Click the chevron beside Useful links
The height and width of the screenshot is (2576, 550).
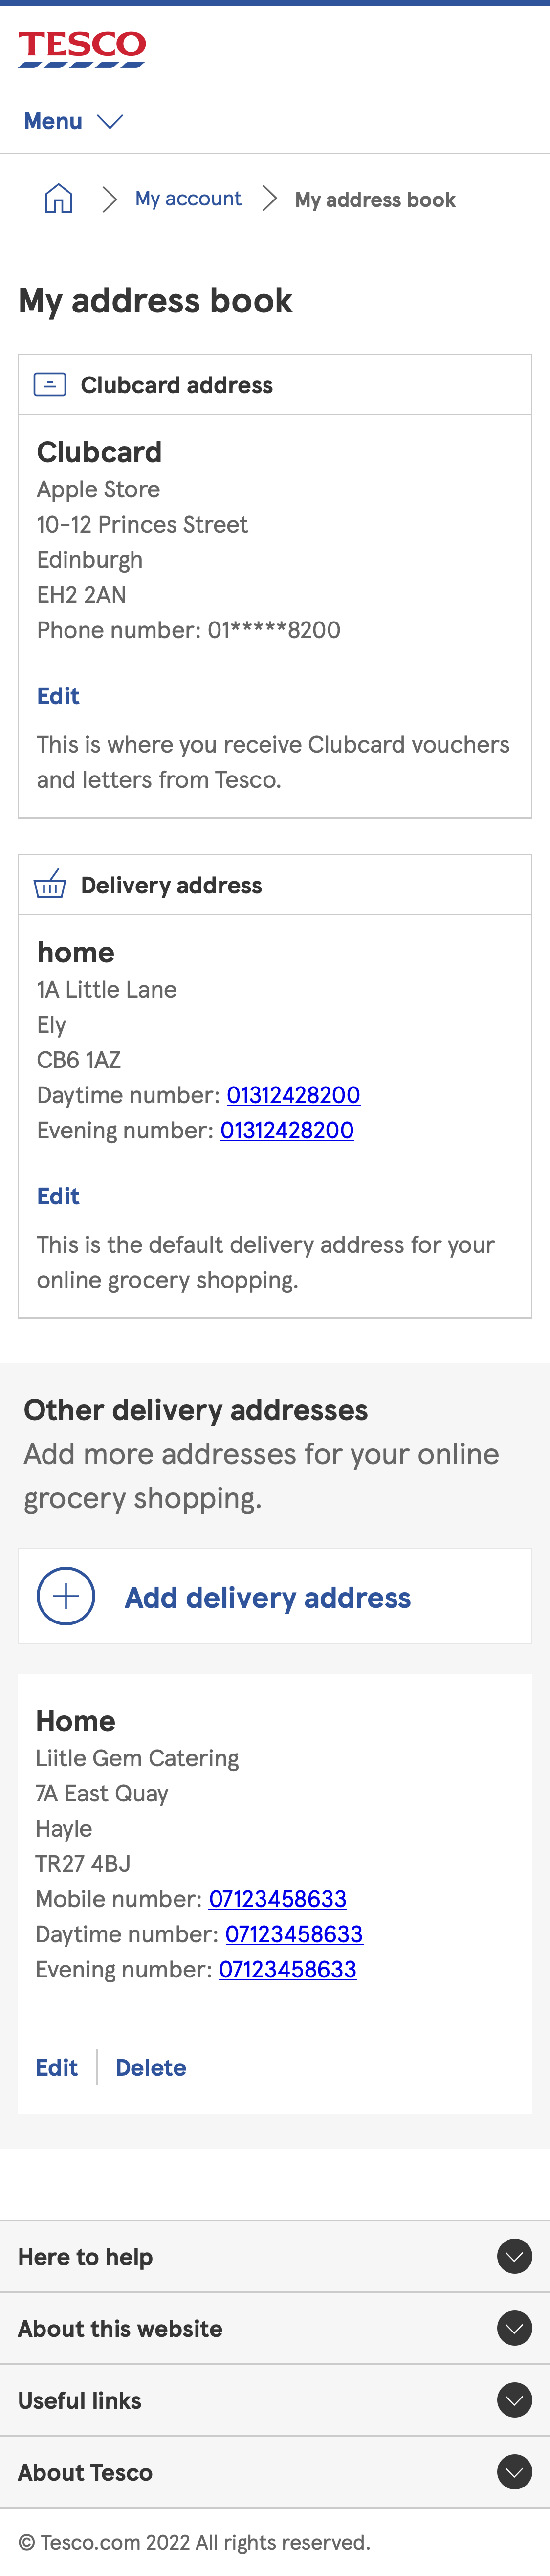[x=514, y=2399]
